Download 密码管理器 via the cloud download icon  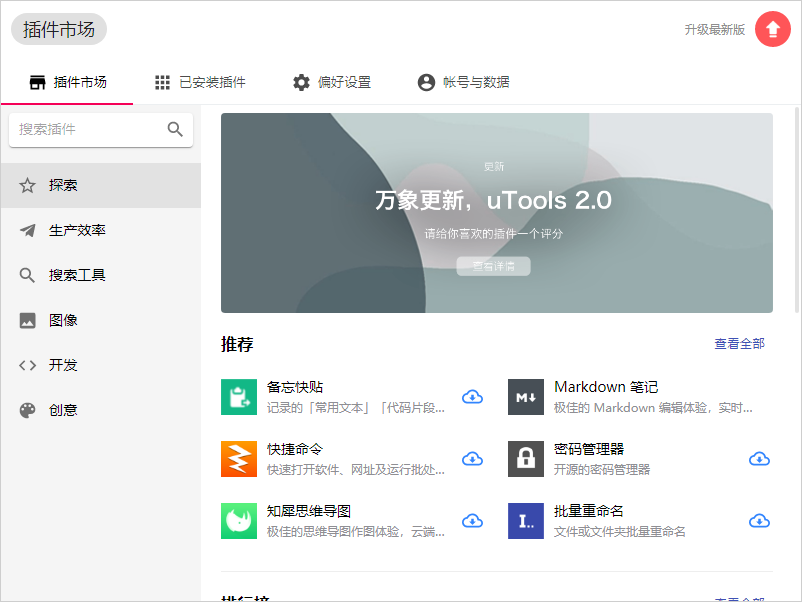click(759, 459)
